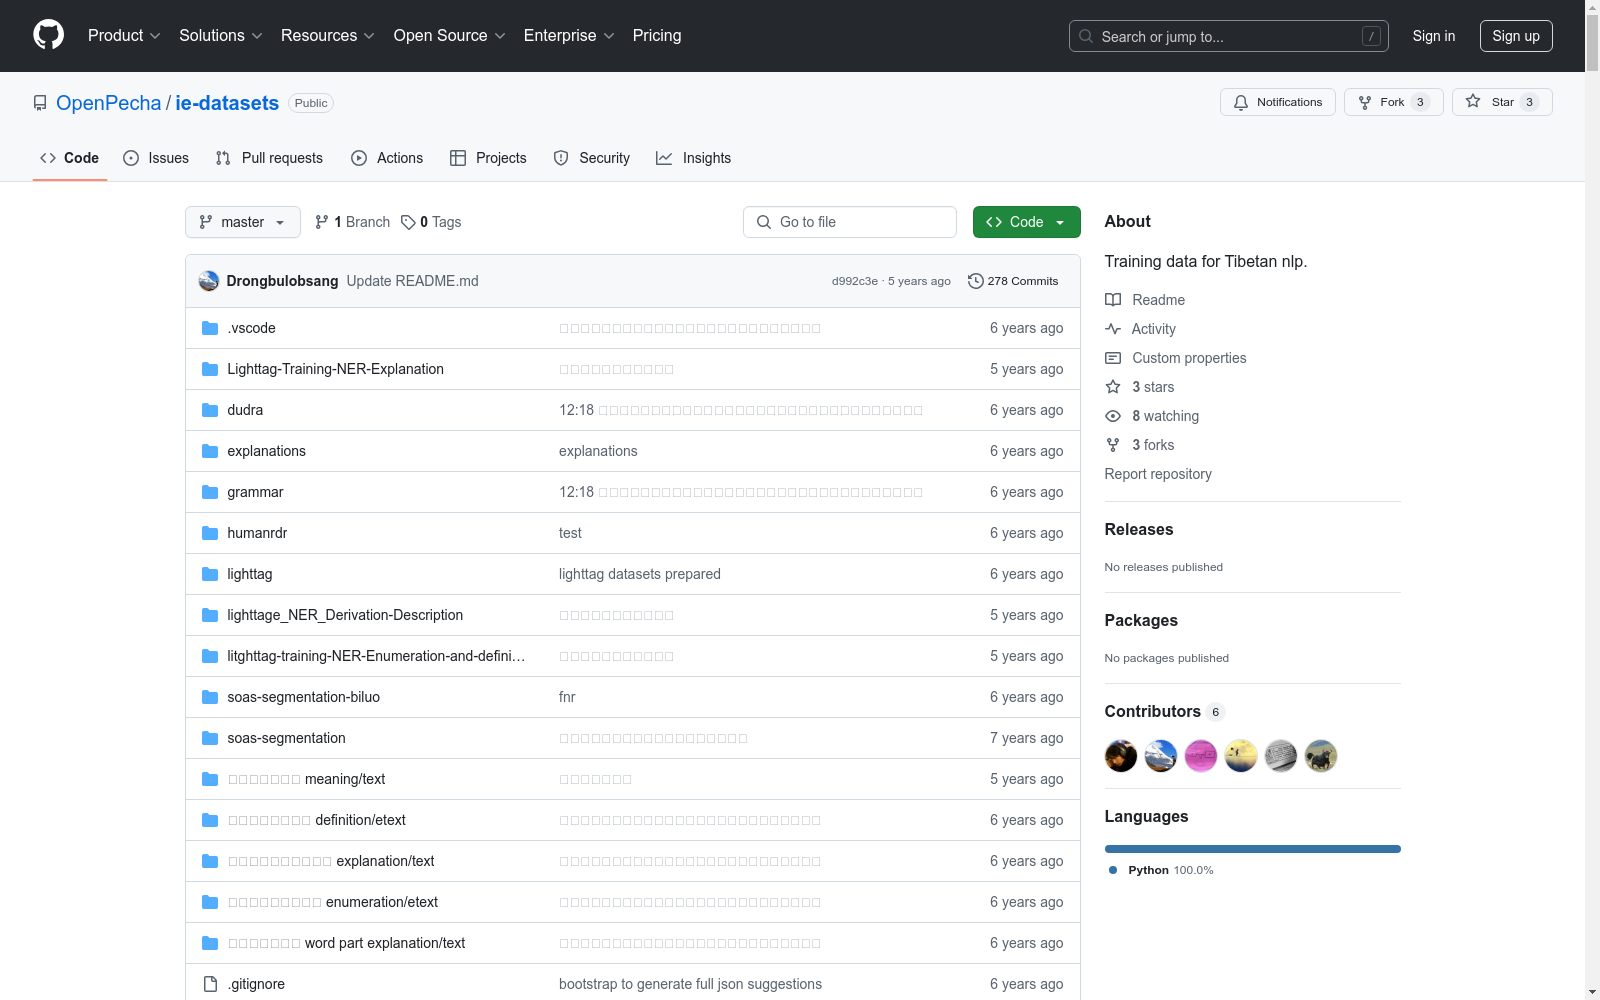This screenshot has width=1600, height=1000.
Task: Click the Go to file input
Action: click(850, 222)
